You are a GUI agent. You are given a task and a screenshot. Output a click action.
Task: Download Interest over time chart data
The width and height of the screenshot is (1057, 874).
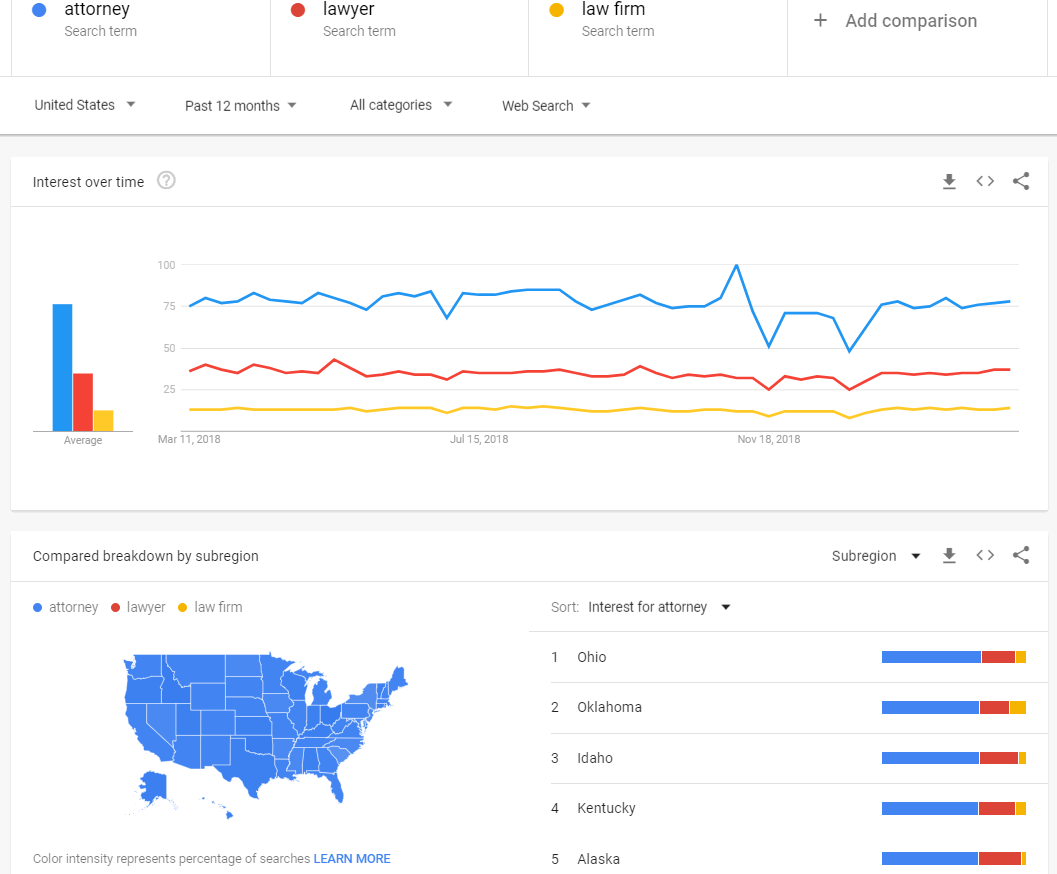(949, 181)
